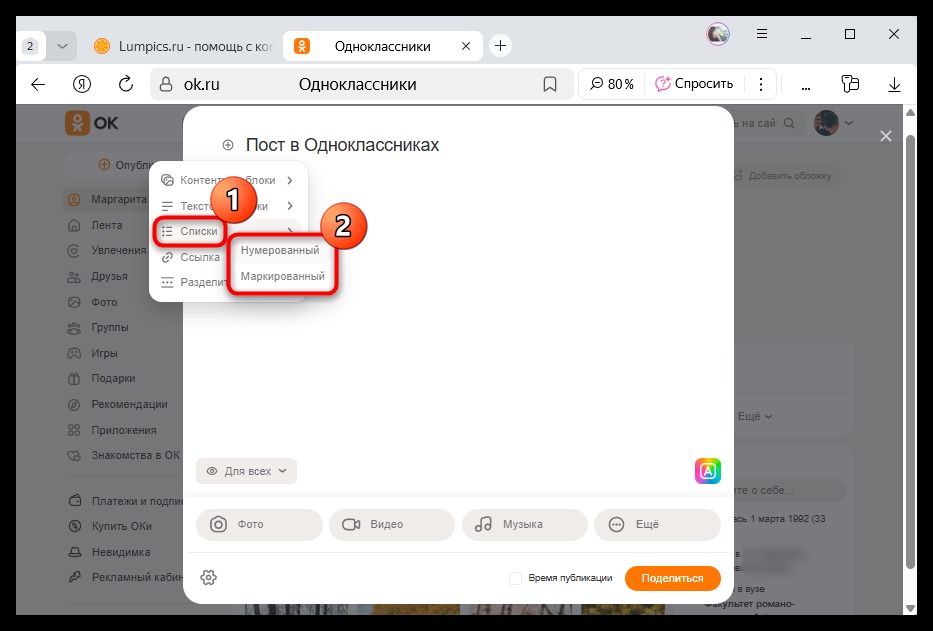Click the browser back arrow
Viewport: 933px width, 631px height.
[38, 85]
